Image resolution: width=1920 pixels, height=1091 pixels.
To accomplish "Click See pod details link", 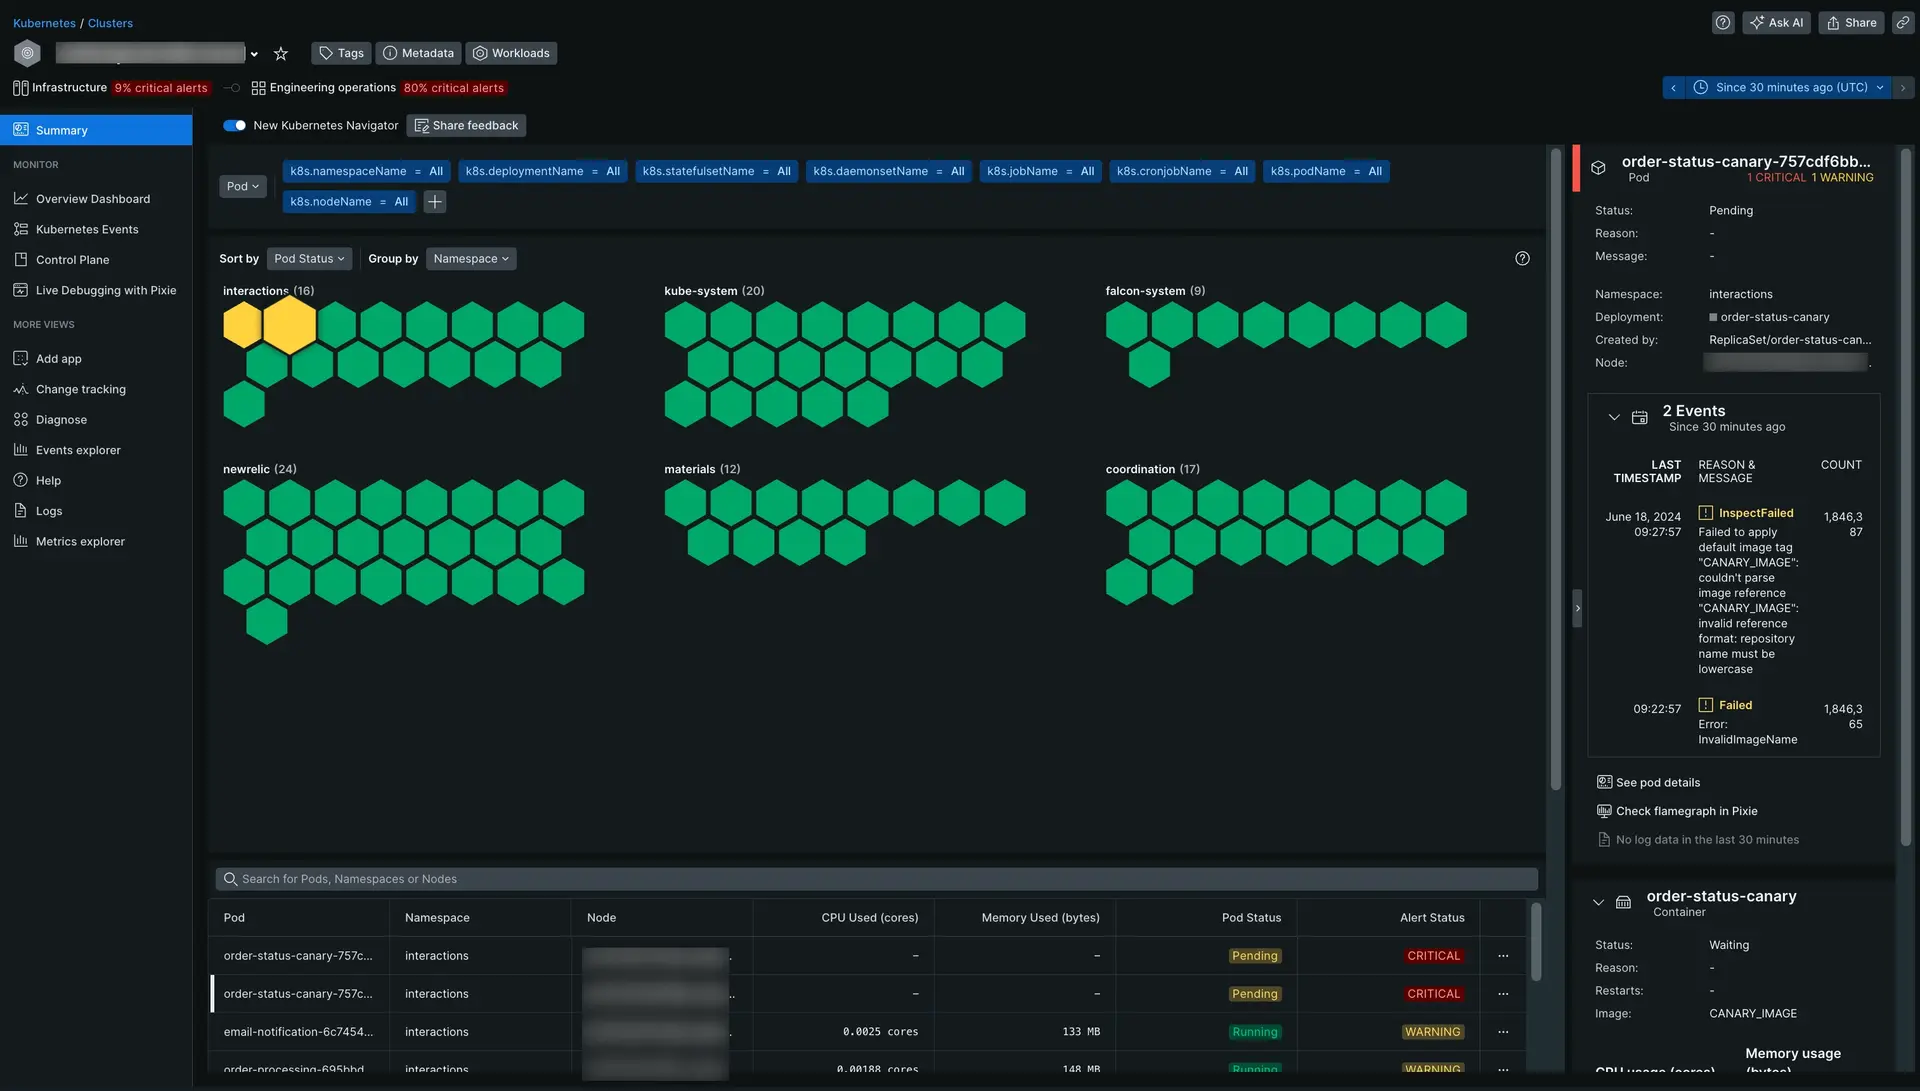I will [1657, 783].
